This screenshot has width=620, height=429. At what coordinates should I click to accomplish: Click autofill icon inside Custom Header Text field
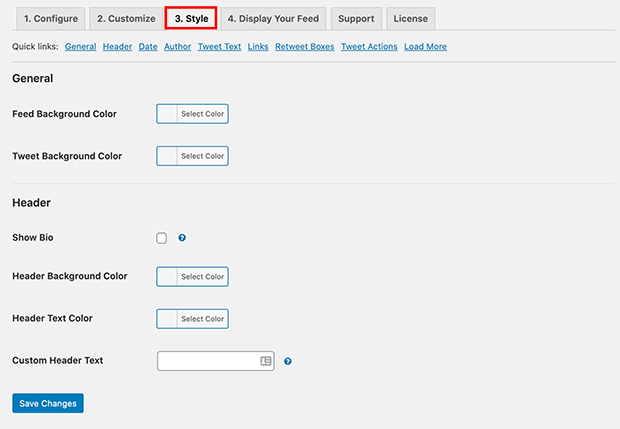coord(266,361)
